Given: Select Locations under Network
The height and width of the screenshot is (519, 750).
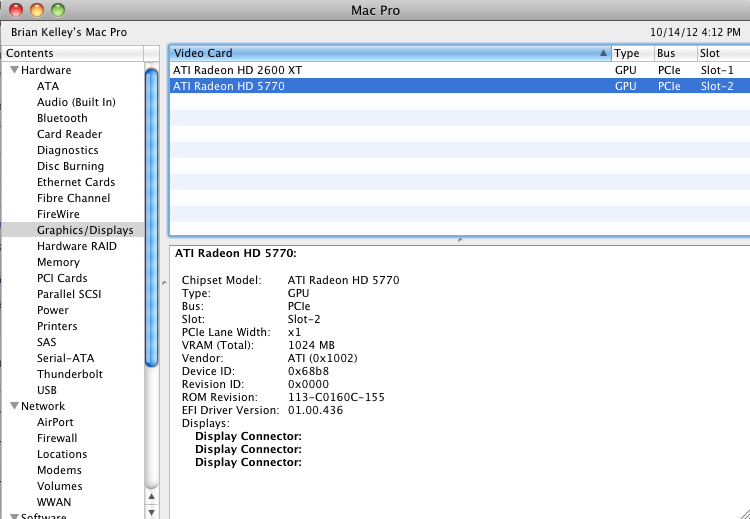Looking at the screenshot, I should (x=62, y=454).
